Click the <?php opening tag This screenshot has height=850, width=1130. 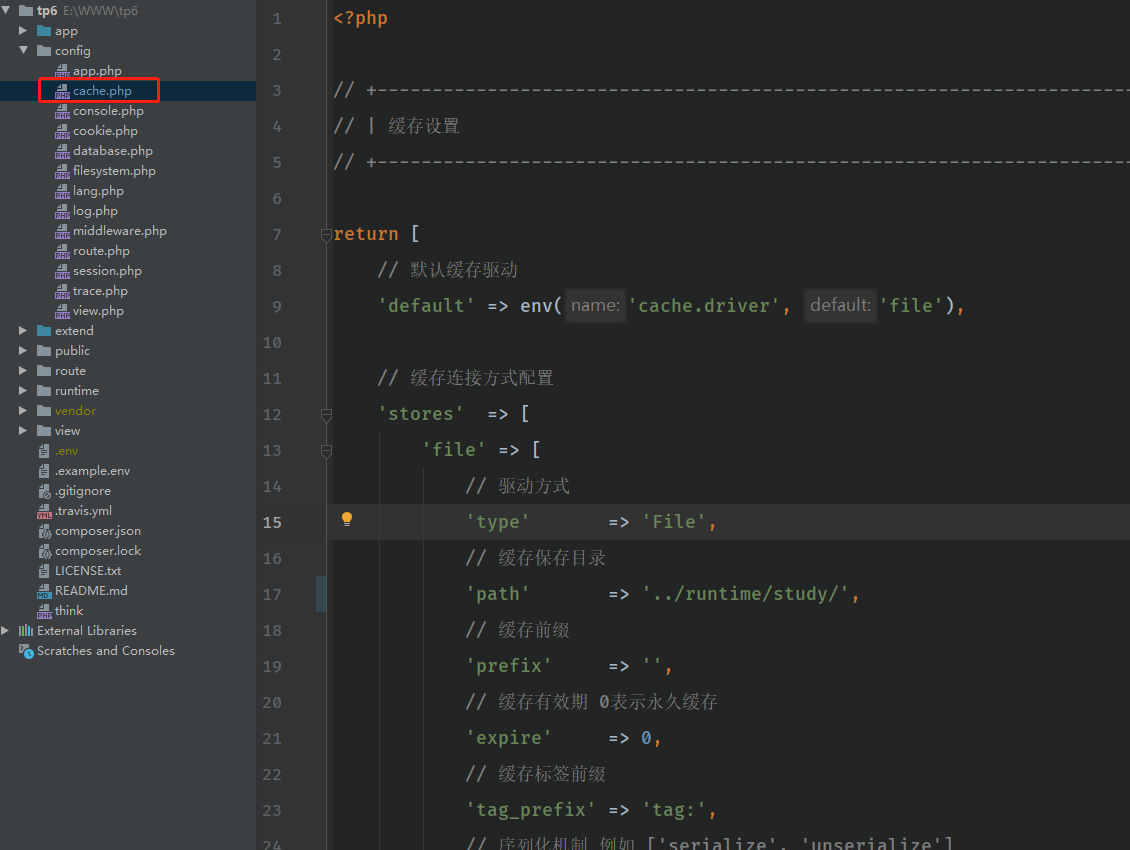360,18
